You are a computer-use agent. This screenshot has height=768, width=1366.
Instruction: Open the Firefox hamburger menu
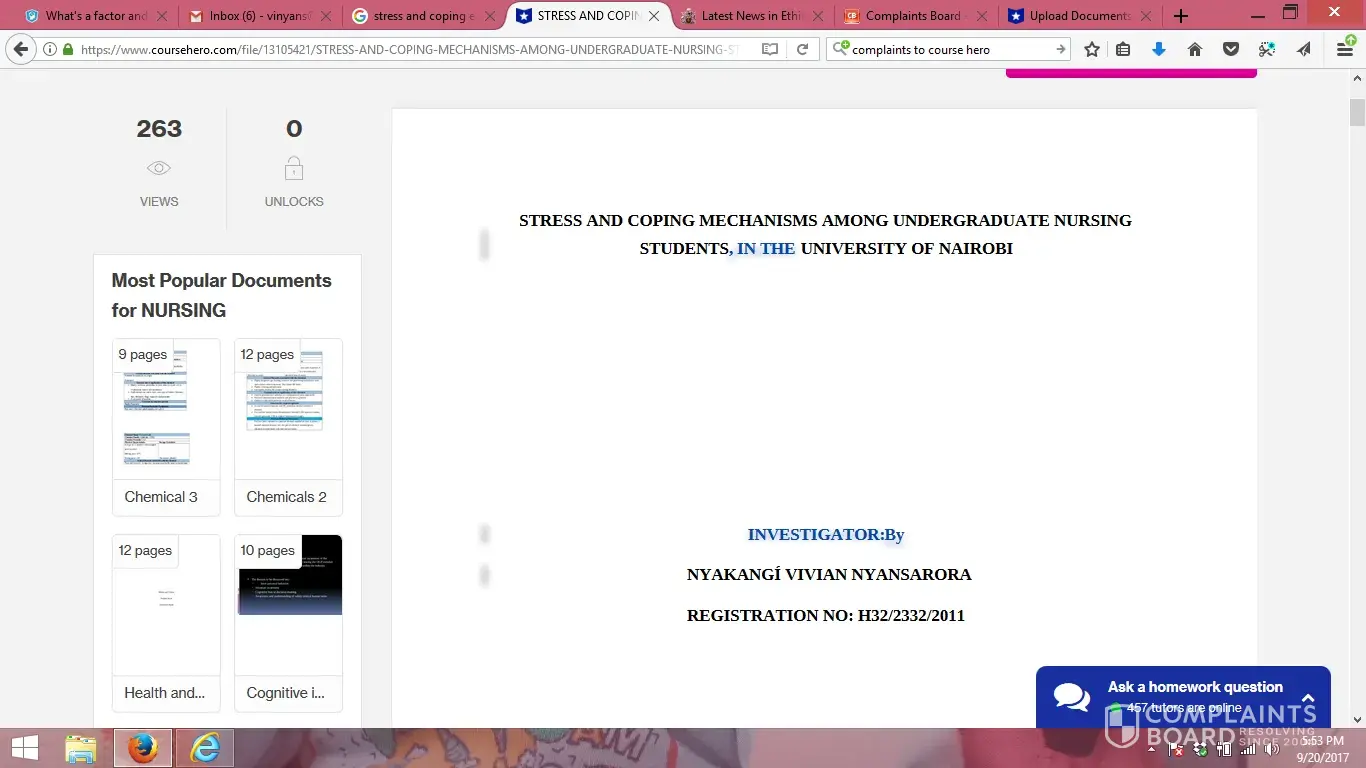(x=1345, y=50)
